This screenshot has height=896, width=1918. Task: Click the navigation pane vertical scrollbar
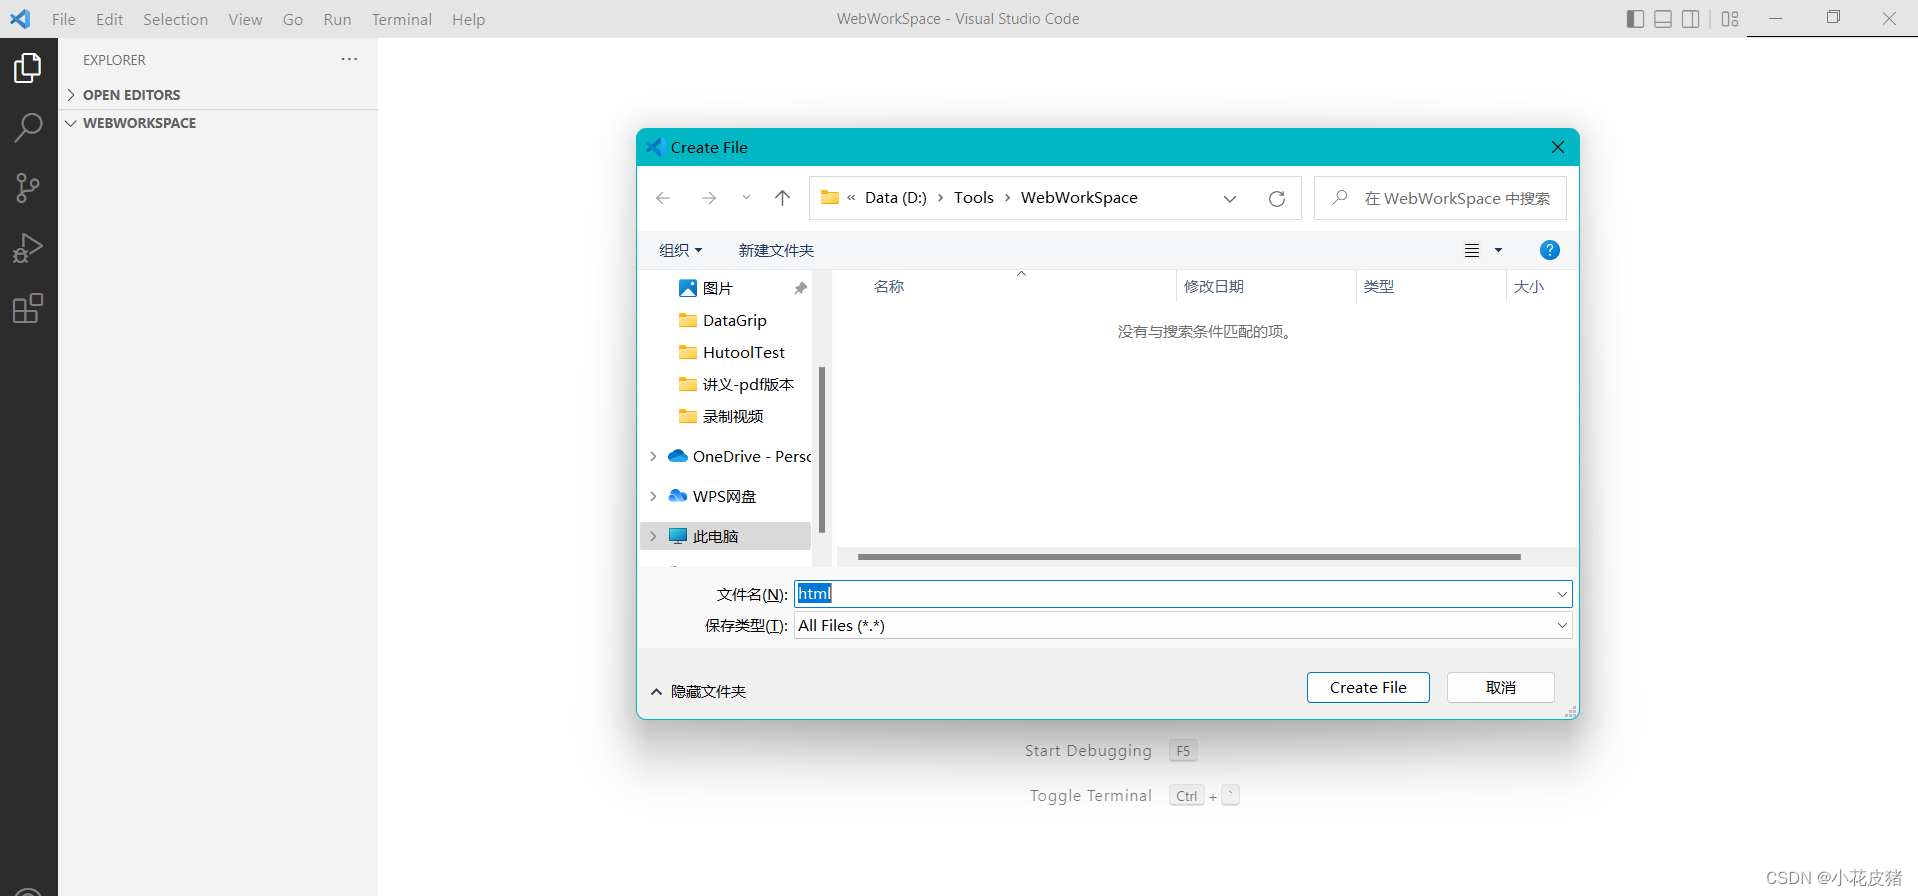click(x=822, y=449)
